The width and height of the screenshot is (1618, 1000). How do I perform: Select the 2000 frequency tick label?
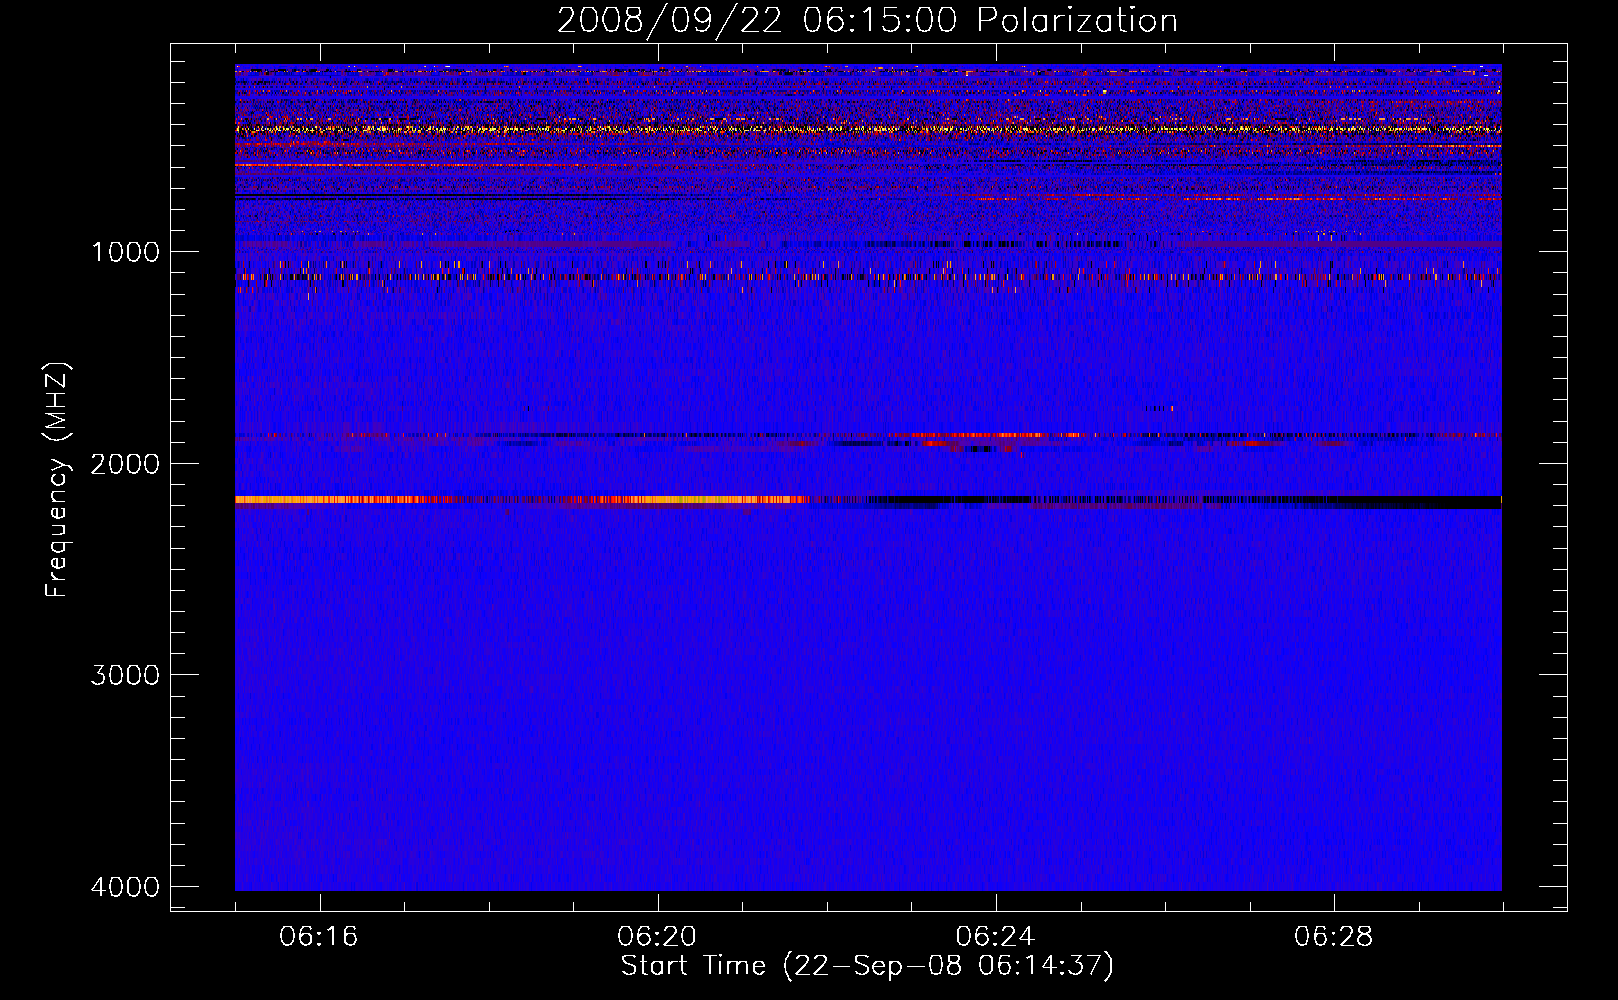click(x=125, y=464)
